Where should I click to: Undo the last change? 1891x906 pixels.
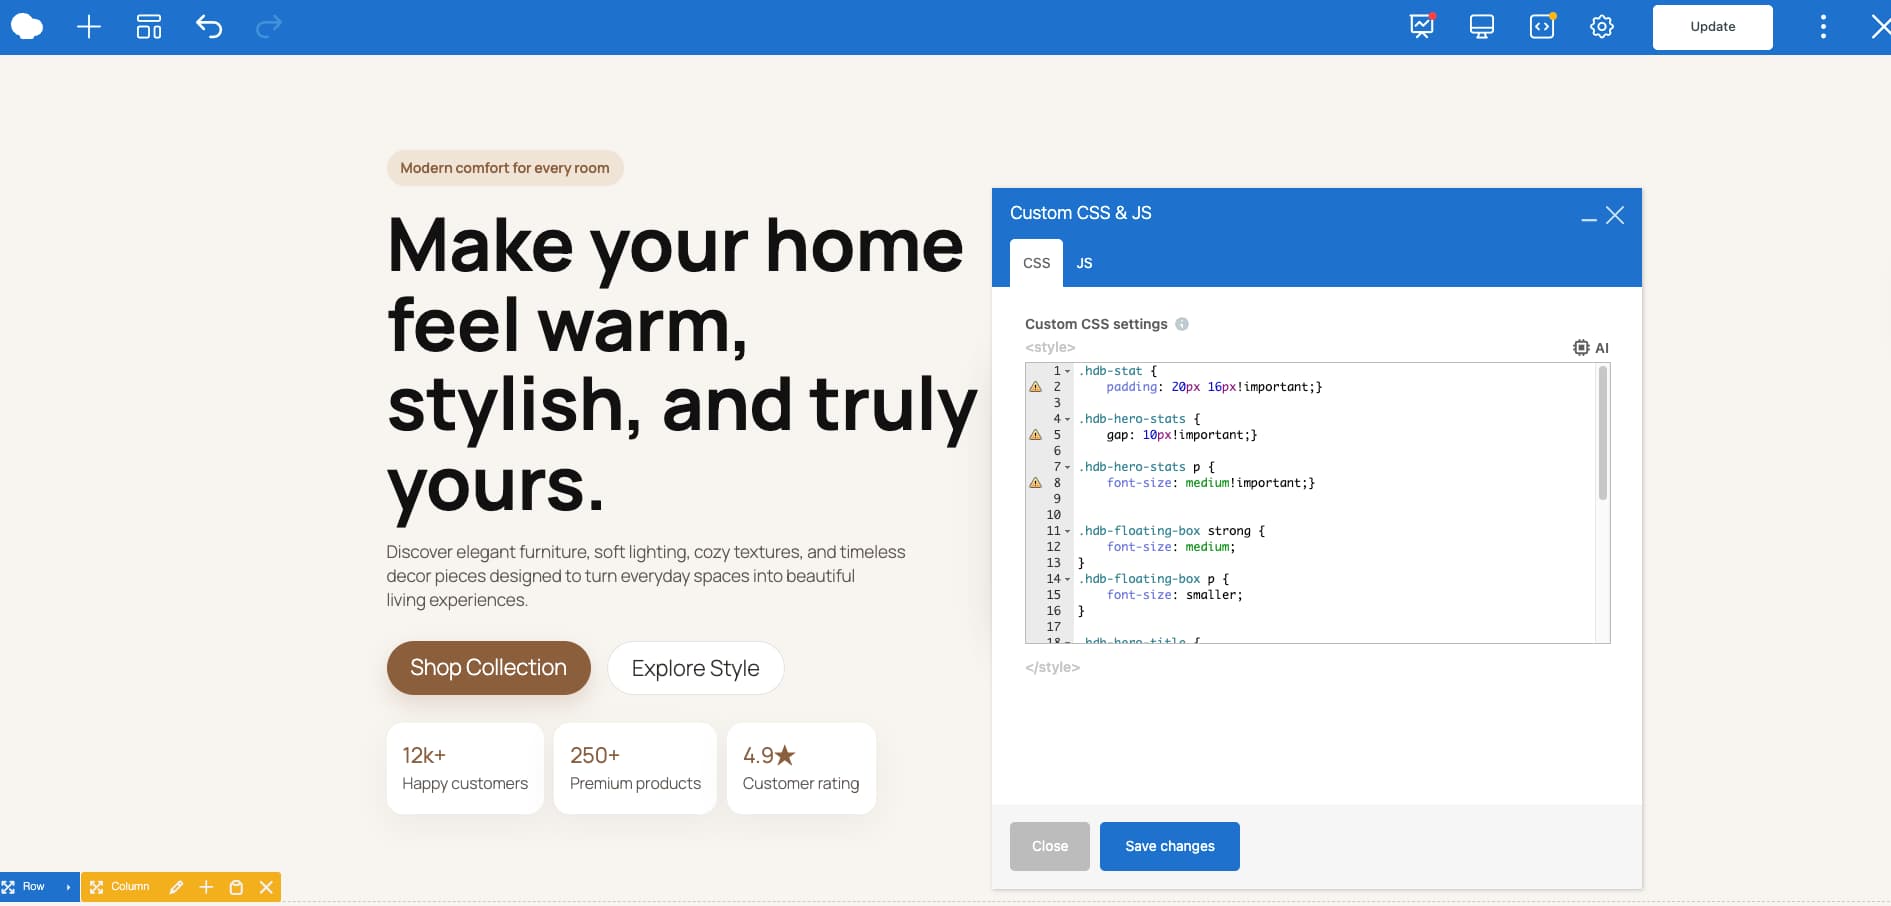(209, 27)
